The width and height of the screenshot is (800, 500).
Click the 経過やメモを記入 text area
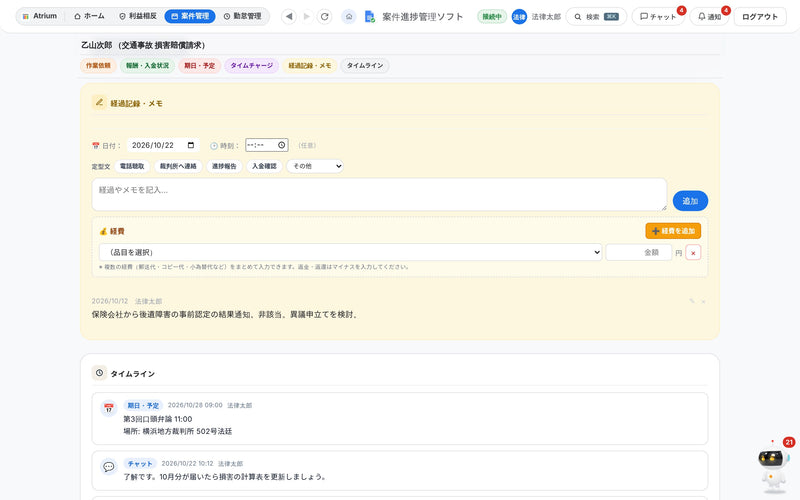tap(379, 194)
